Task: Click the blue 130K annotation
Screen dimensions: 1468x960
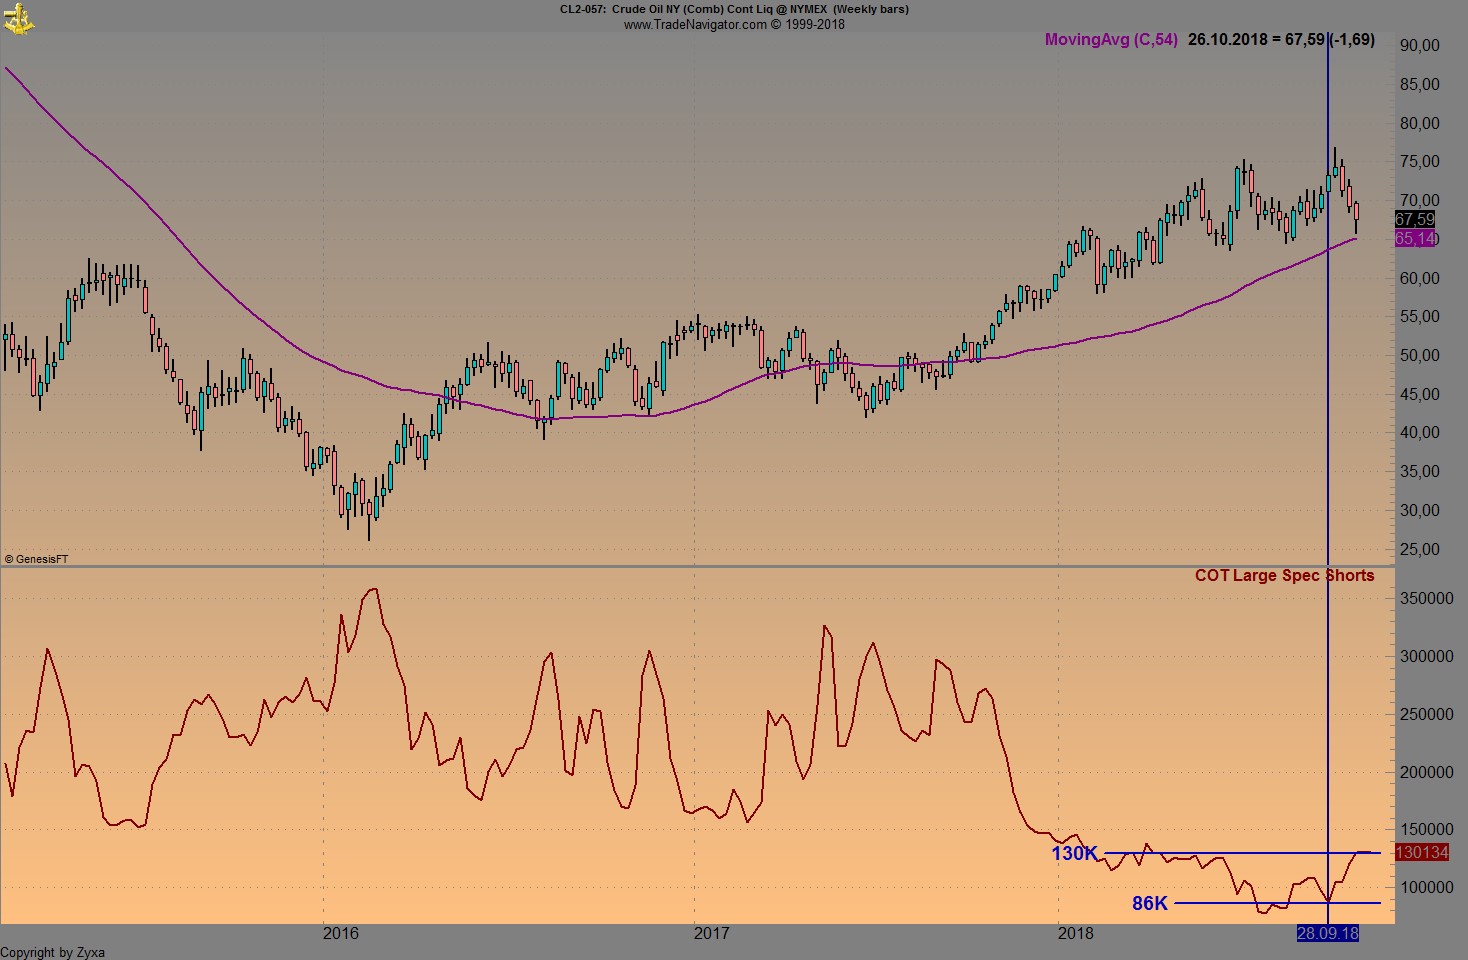Action: pos(1074,853)
